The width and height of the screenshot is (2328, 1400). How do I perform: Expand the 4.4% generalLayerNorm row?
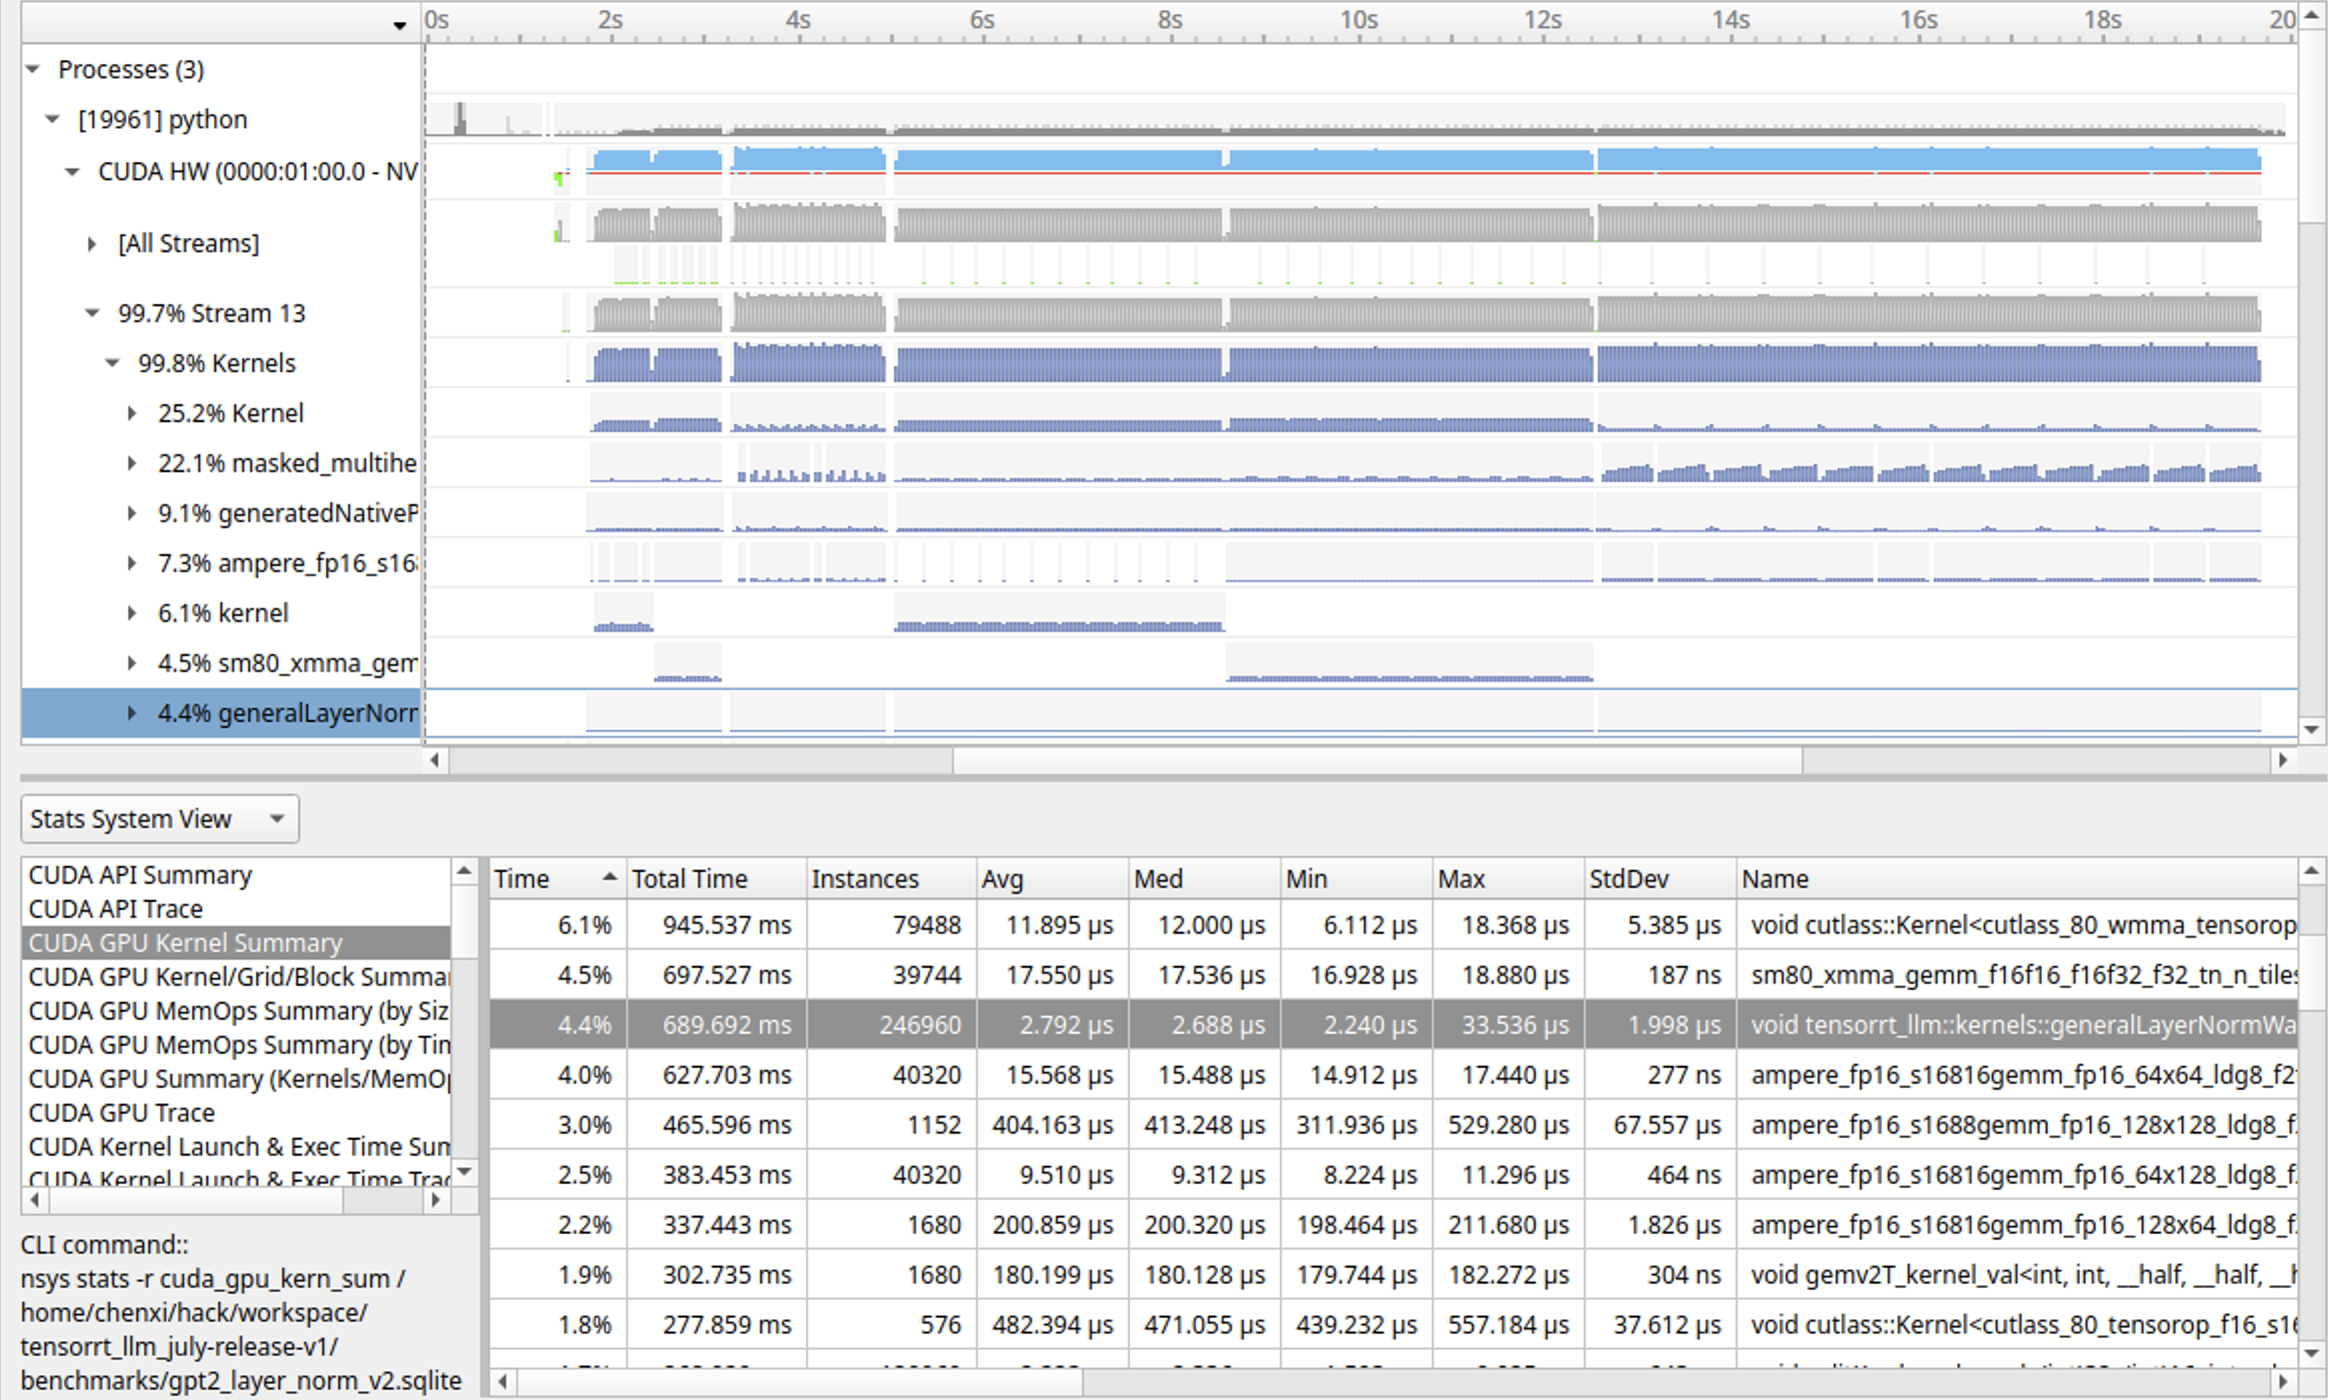(x=131, y=714)
